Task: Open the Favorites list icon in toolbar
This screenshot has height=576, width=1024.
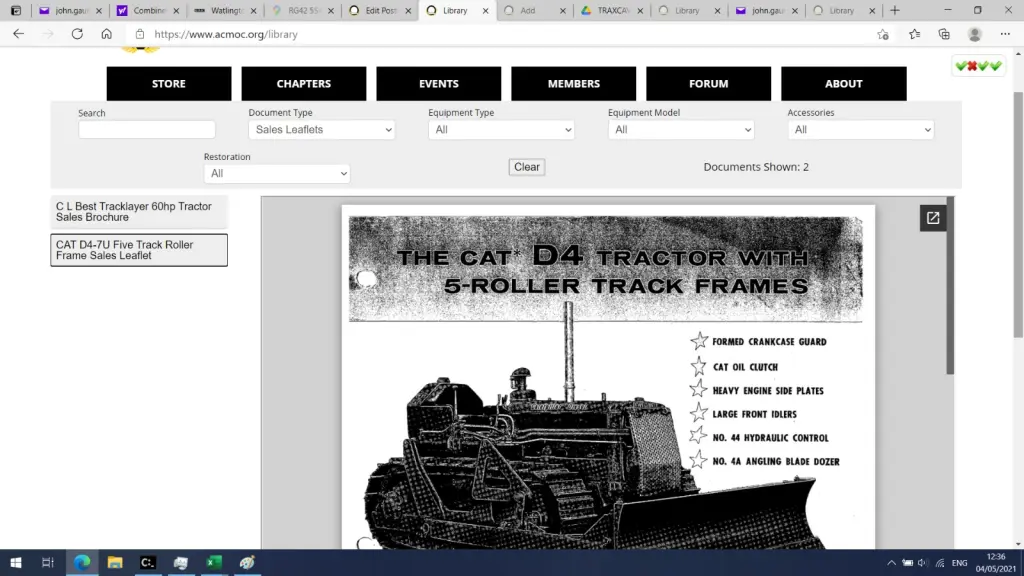Action: [914, 34]
